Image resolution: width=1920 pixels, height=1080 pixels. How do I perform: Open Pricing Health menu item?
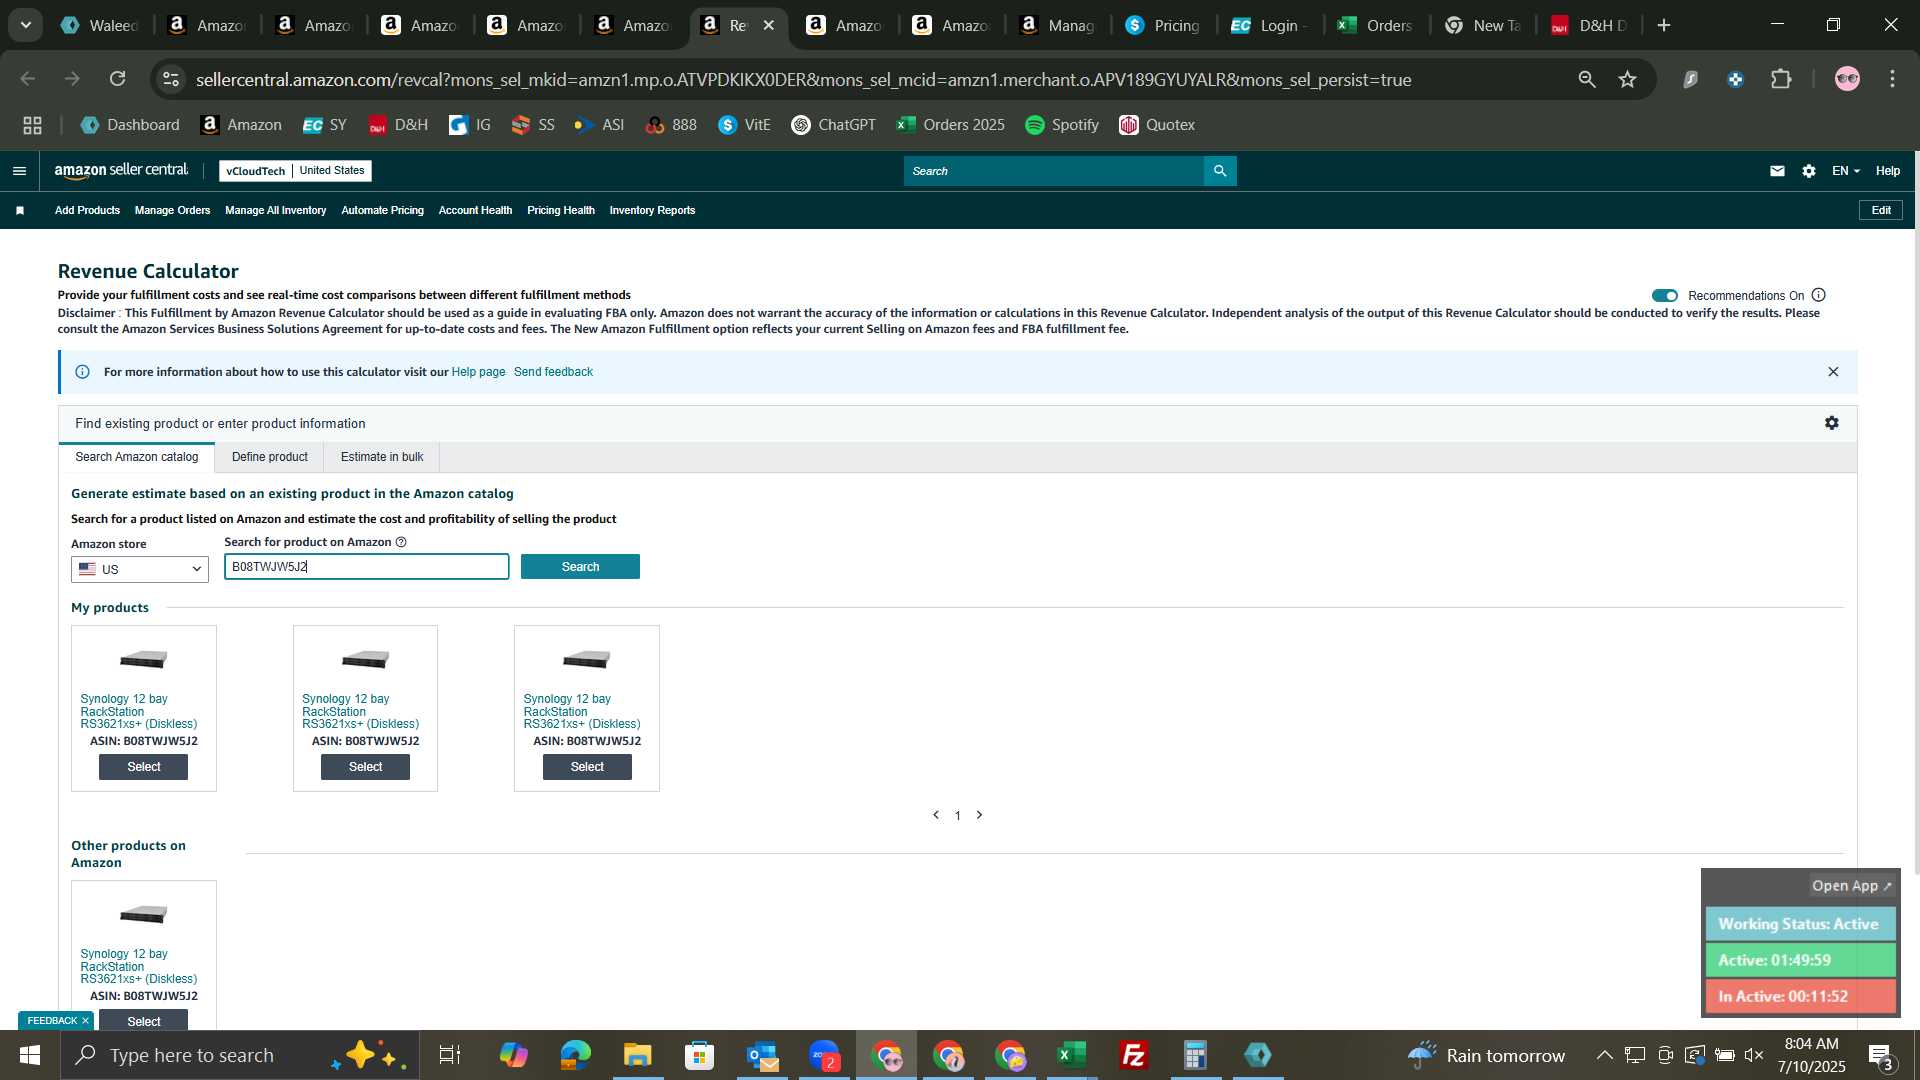coord(560,210)
